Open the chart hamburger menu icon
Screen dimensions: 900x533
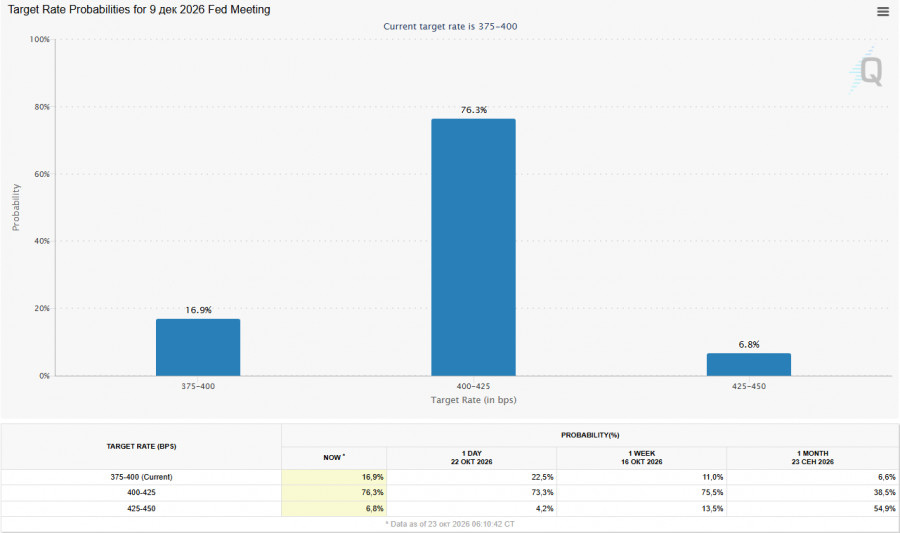pyautogui.click(x=883, y=11)
